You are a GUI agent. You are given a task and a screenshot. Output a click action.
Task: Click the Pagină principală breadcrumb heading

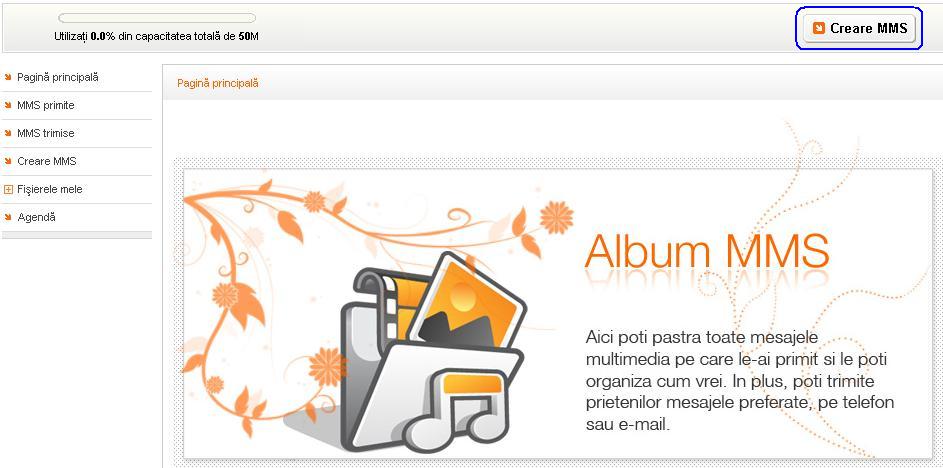218,84
